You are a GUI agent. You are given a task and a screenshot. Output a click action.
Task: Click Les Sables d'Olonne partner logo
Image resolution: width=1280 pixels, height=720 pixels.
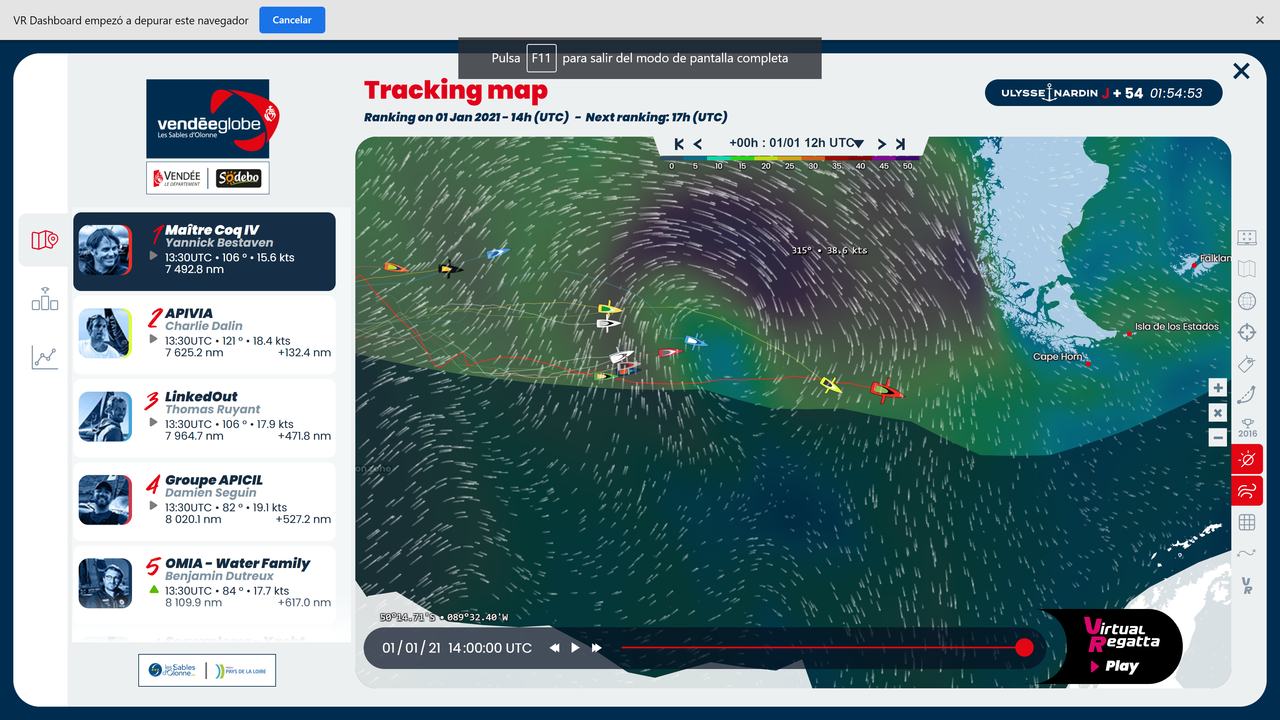[x=207, y=670]
